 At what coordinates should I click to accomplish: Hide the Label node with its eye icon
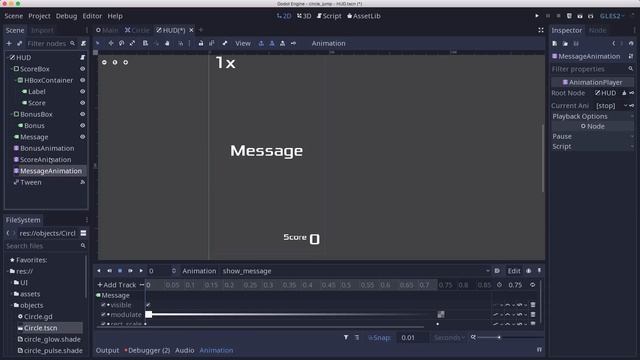coord(82,91)
